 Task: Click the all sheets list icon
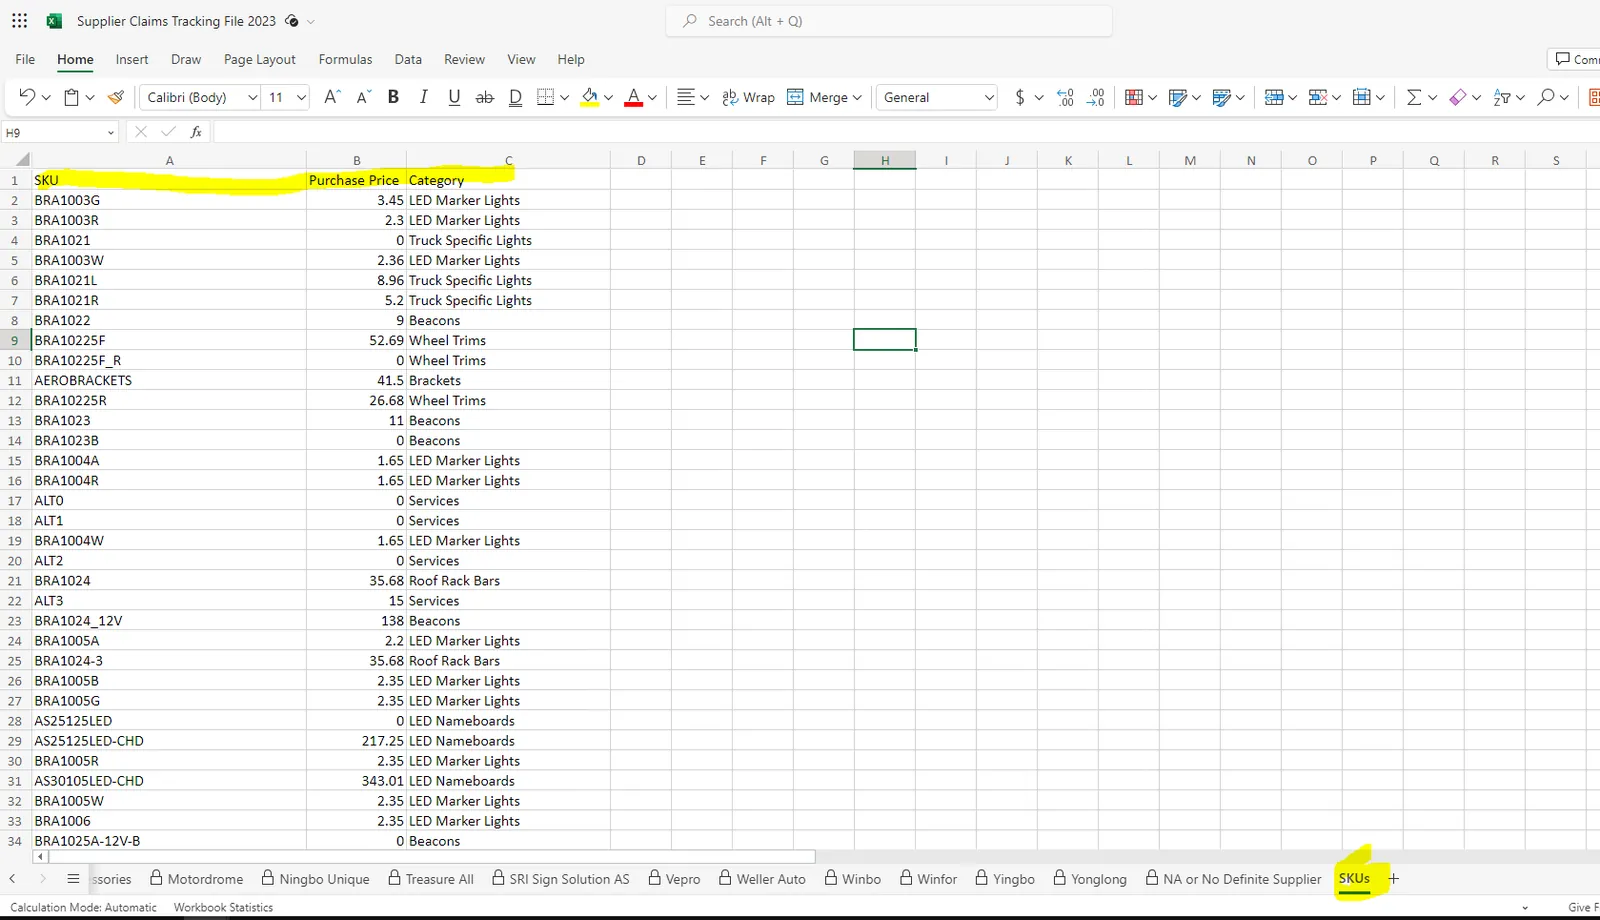[73, 879]
